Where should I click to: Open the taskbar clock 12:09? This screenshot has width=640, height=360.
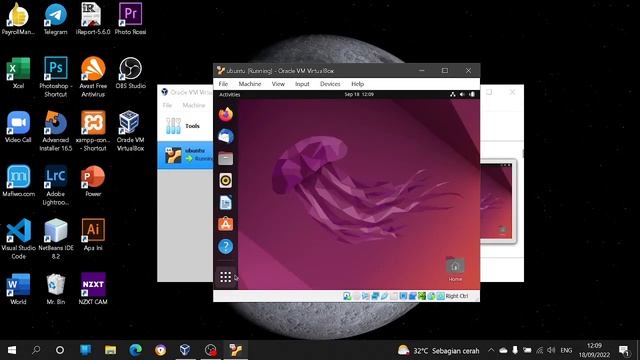(x=594, y=350)
